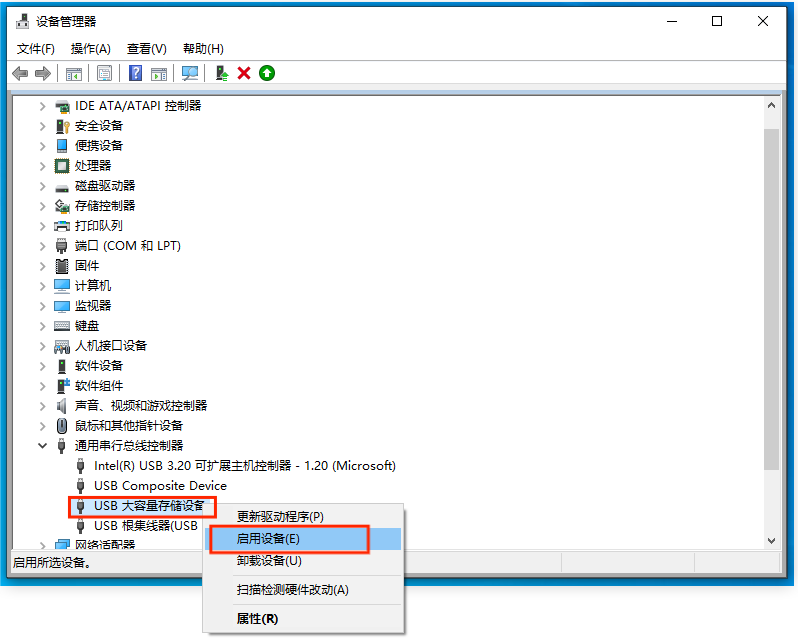Maximize the 设备管理器 window

point(717,21)
